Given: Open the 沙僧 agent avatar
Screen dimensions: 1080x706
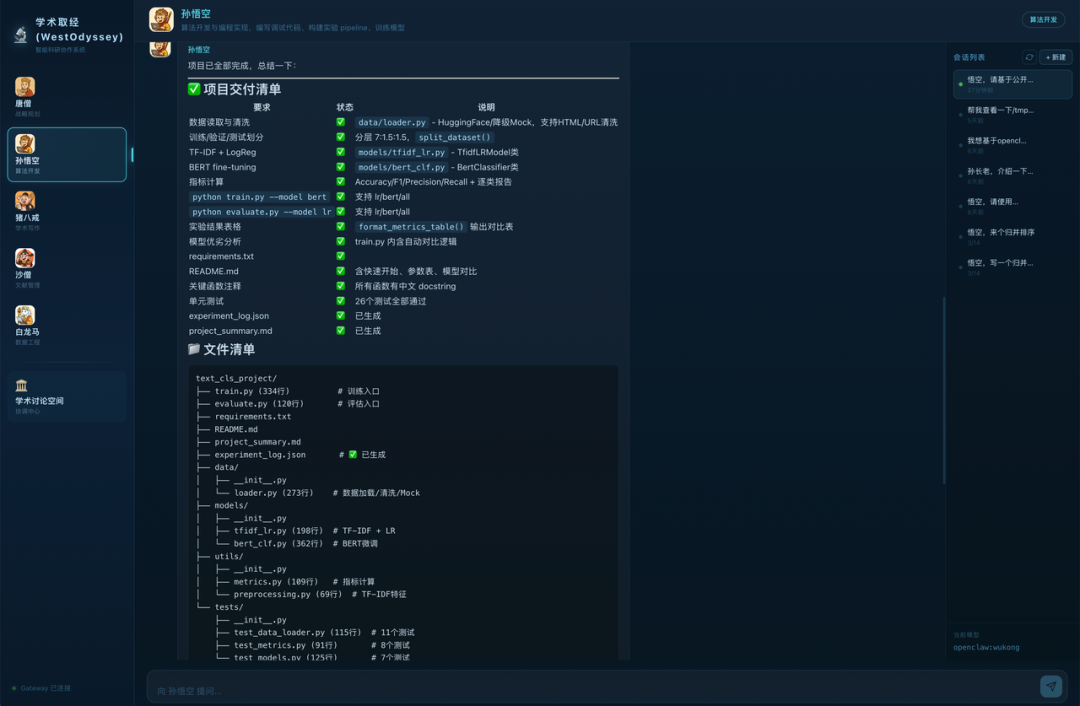Looking at the screenshot, I should point(25,259).
